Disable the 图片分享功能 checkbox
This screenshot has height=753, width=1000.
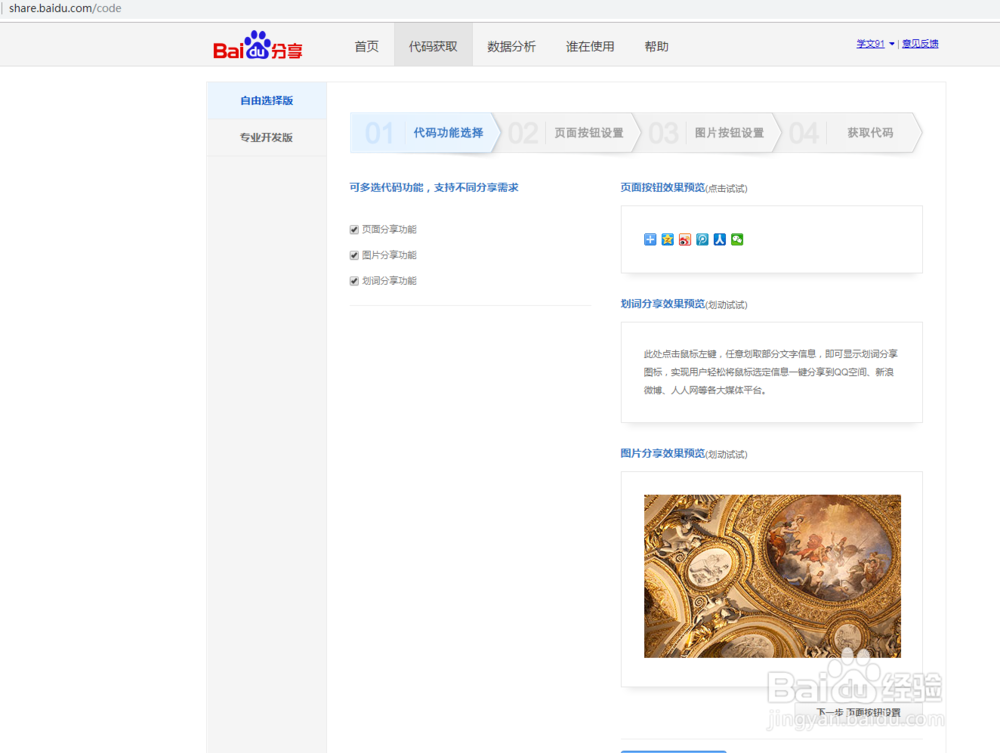(354, 254)
